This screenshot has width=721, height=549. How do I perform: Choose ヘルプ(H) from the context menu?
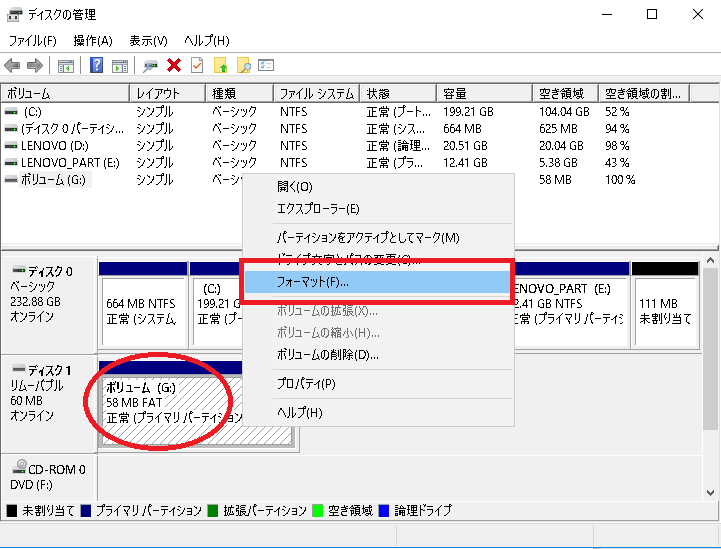[x=378, y=412]
